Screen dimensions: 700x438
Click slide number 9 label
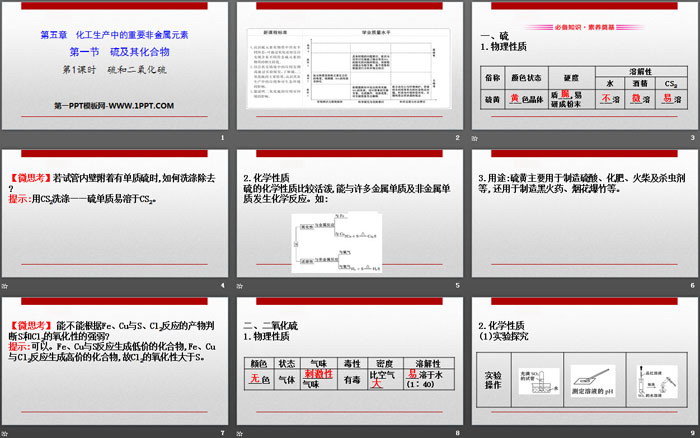[x=693, y=433]
